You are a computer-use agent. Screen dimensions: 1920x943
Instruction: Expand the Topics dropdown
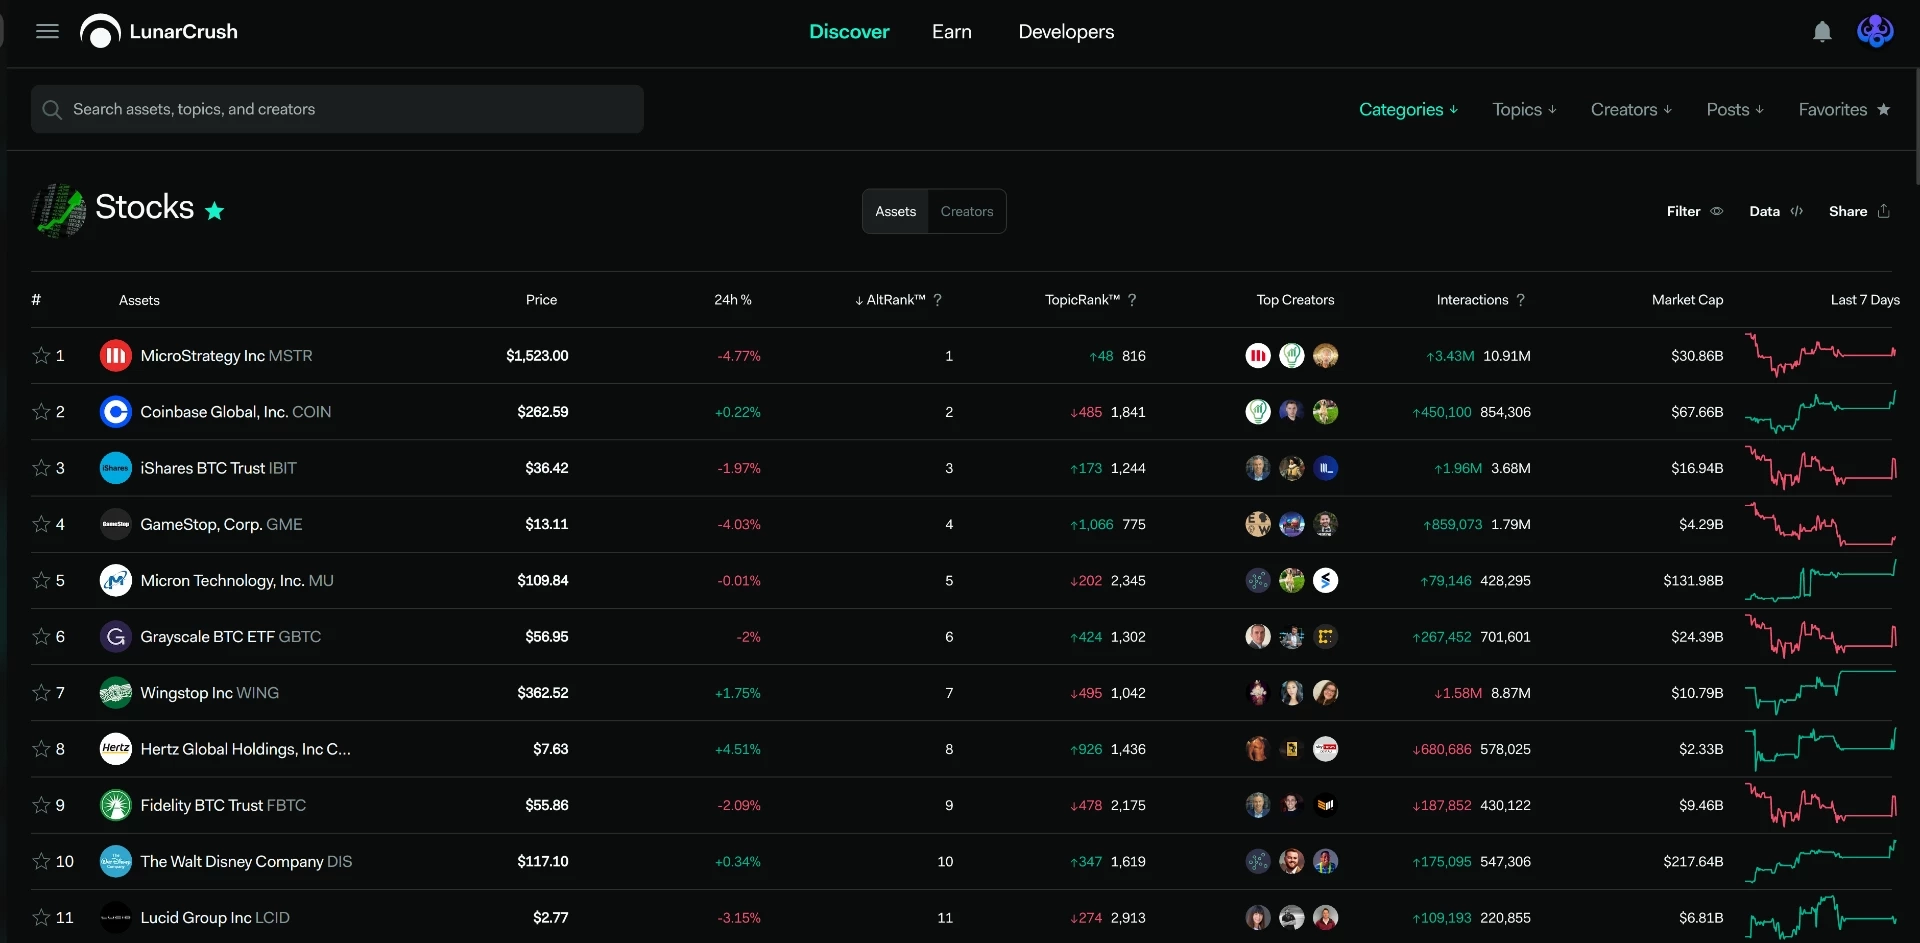click(1524, 109)
